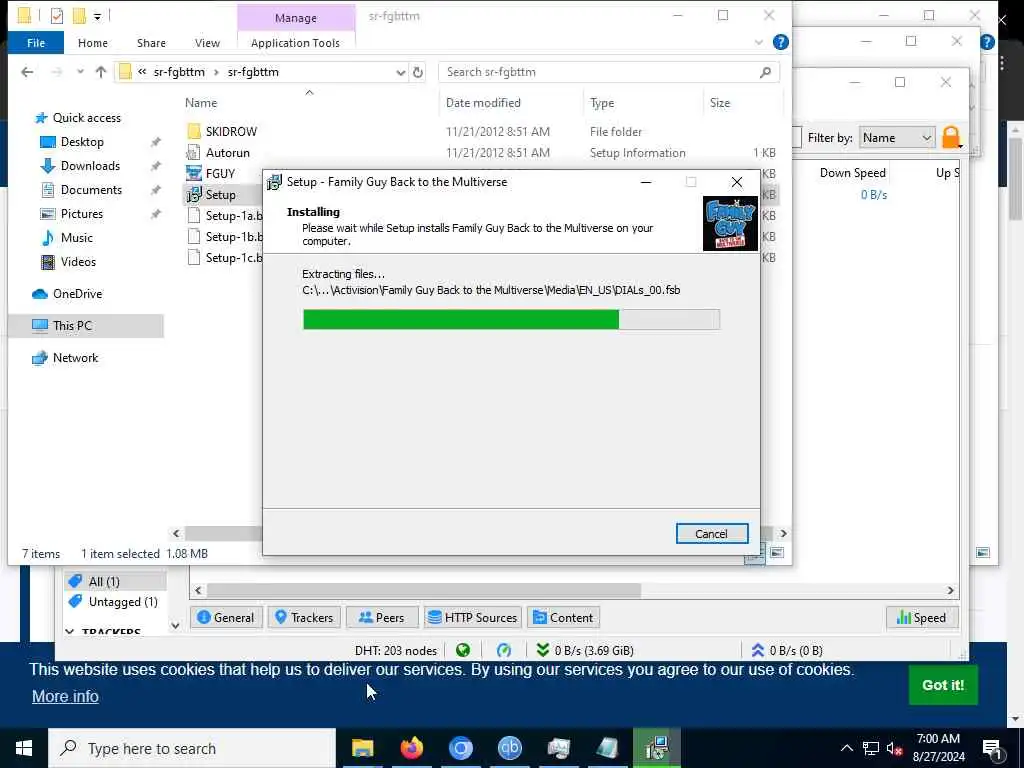Select the SKIDROW folder
The image size is (1024, 768).
tap(231, 131)
